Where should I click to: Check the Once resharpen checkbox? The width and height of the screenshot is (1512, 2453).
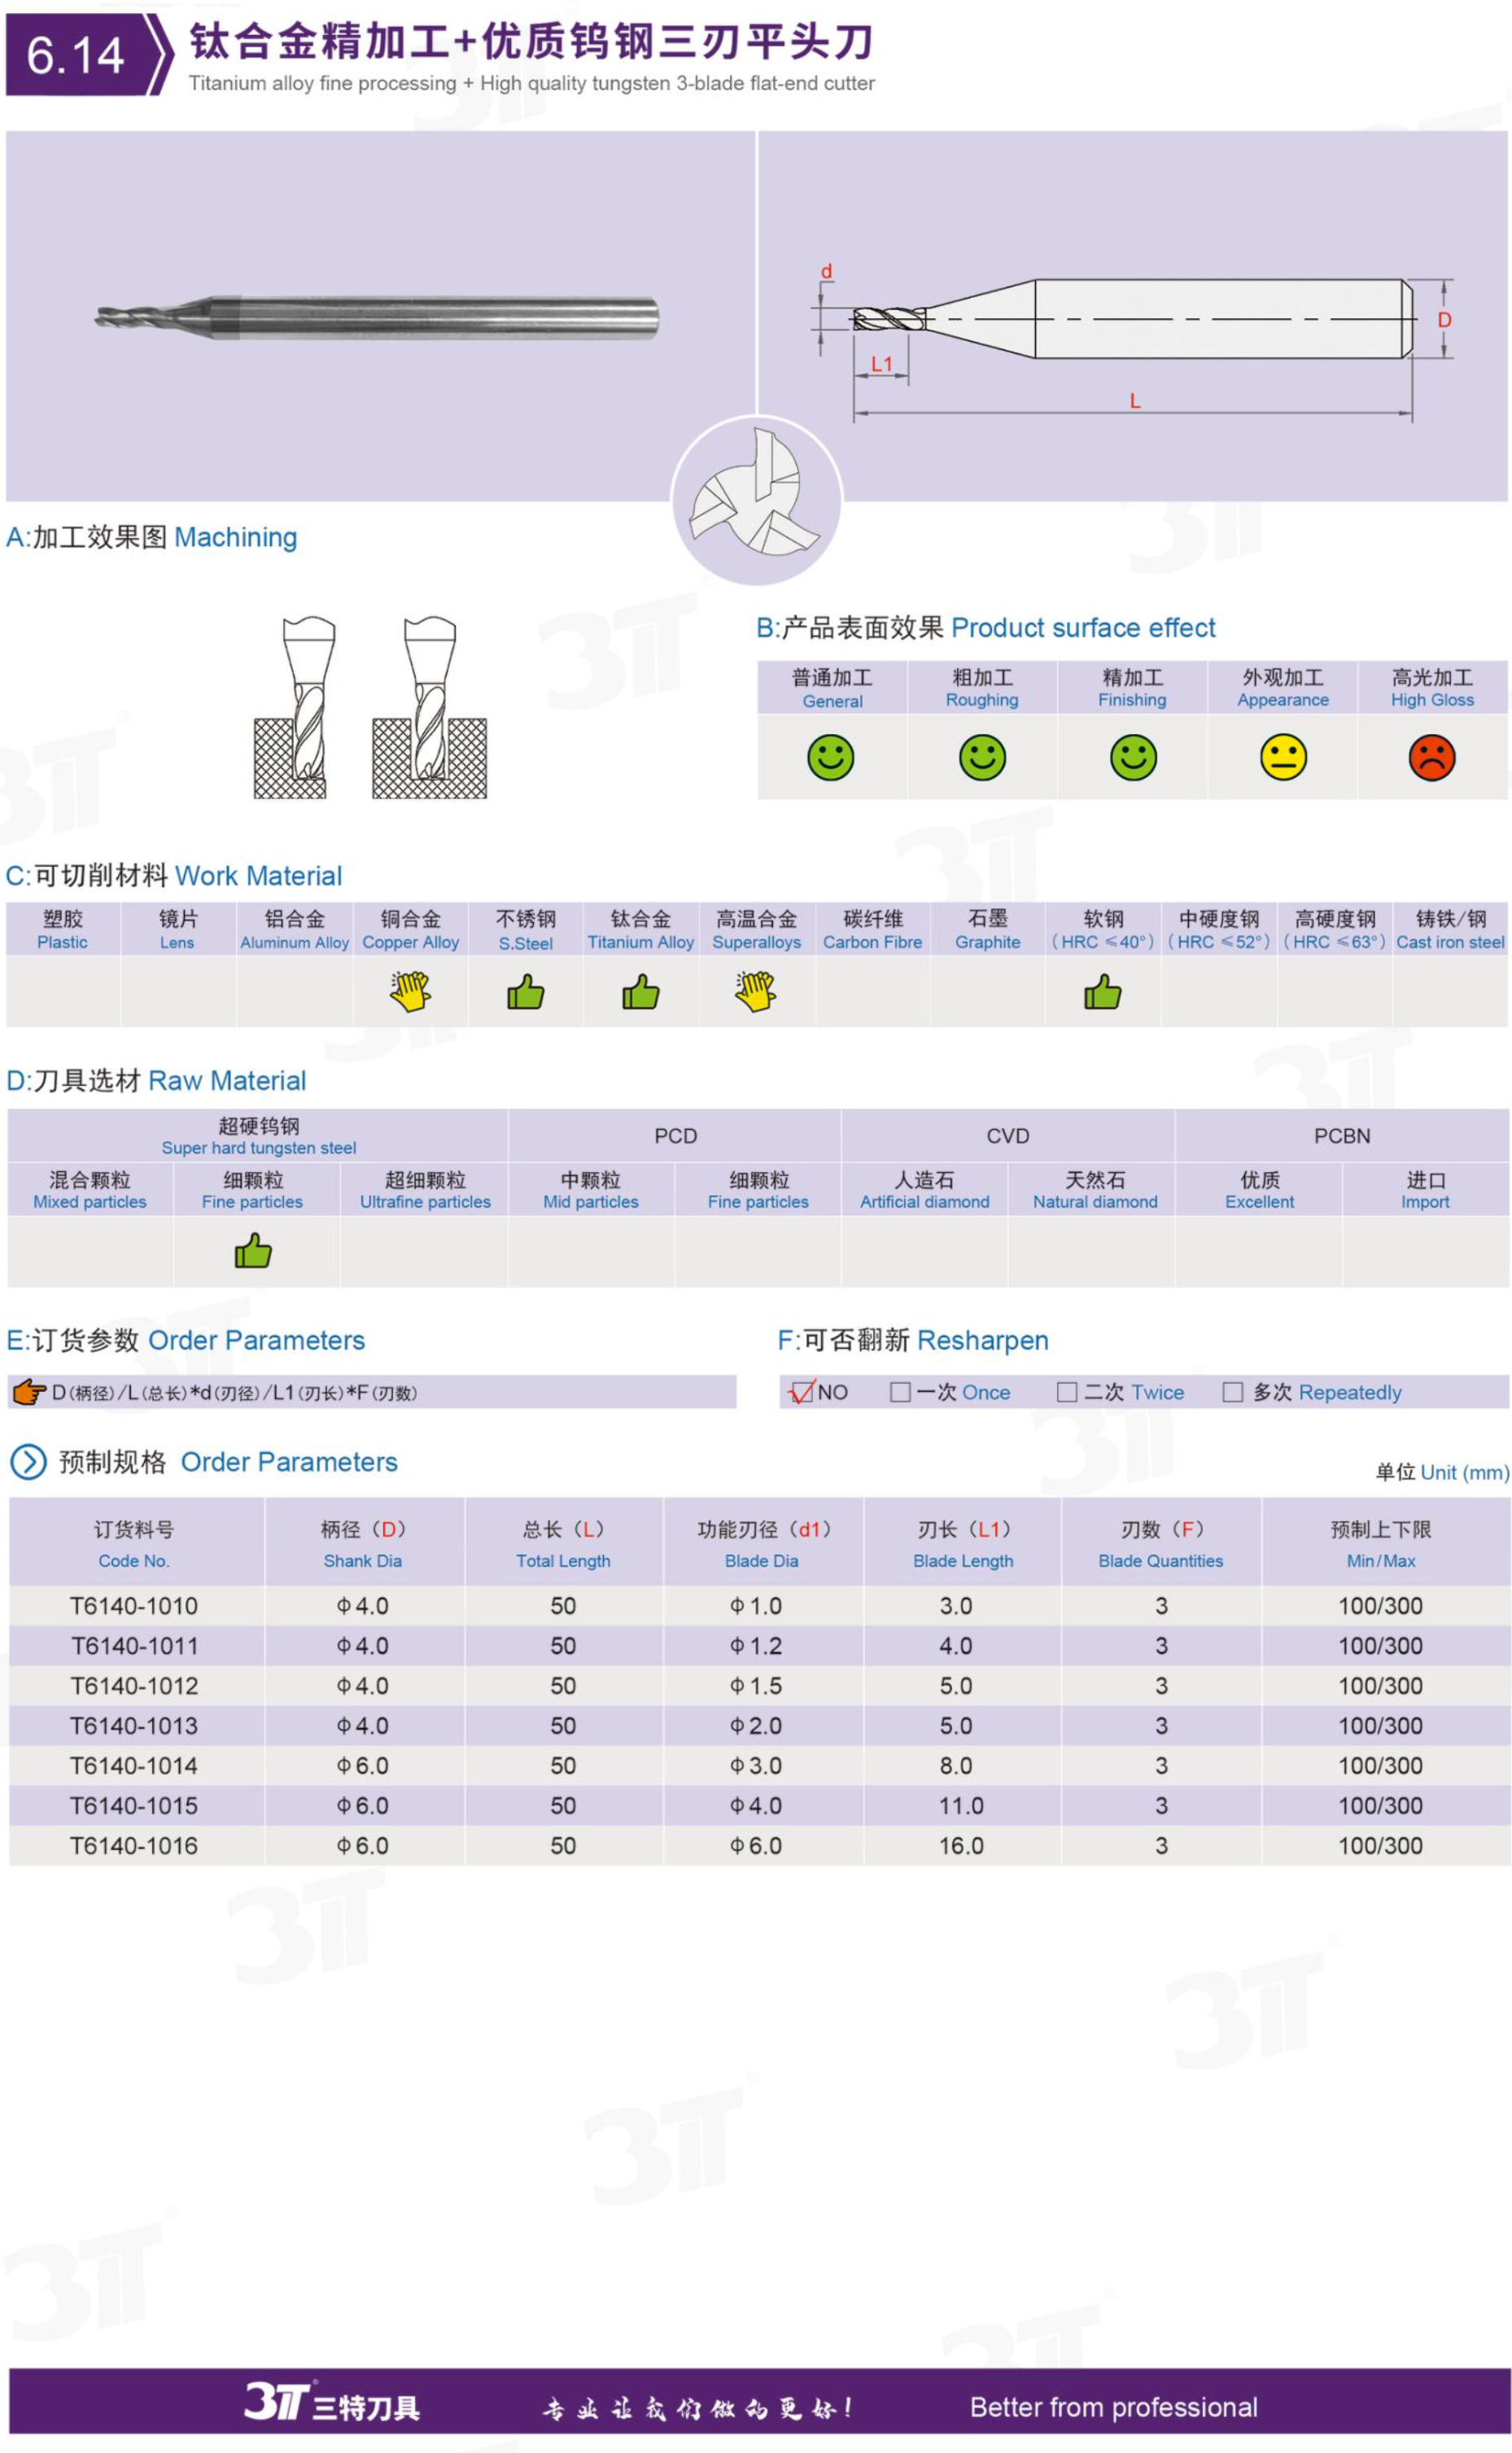point(900,1392)
